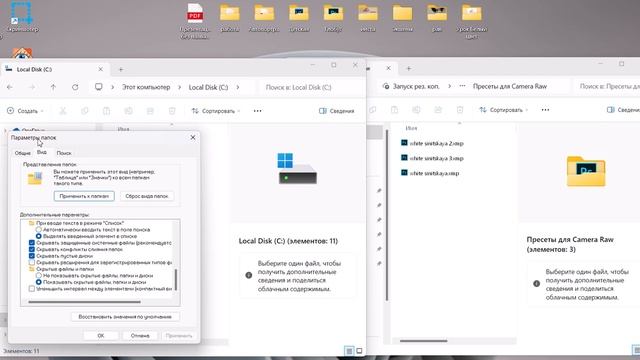Check 'Скрывать расширения для зарегистрированных типов' checkbox
The height and width of the screenshot is (360, 640).
[x=31, y=262]
